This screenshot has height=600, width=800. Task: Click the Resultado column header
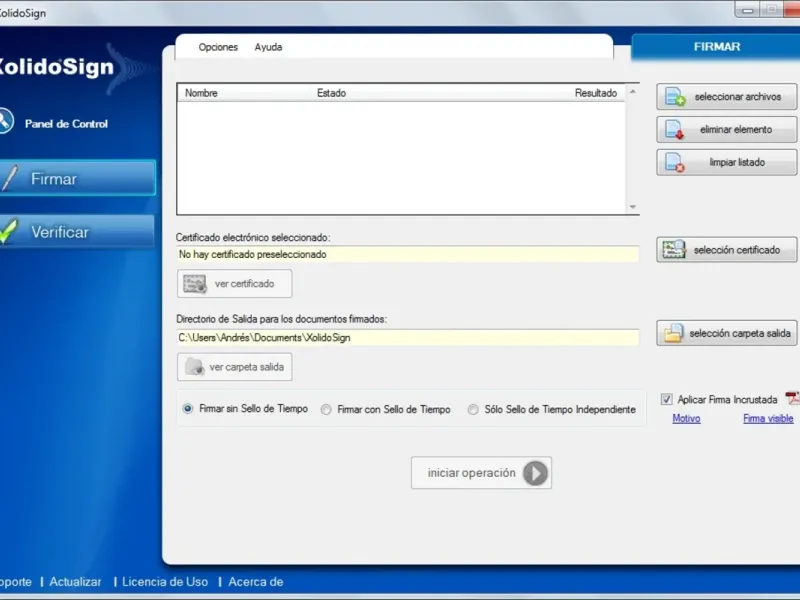pos(596,93)
